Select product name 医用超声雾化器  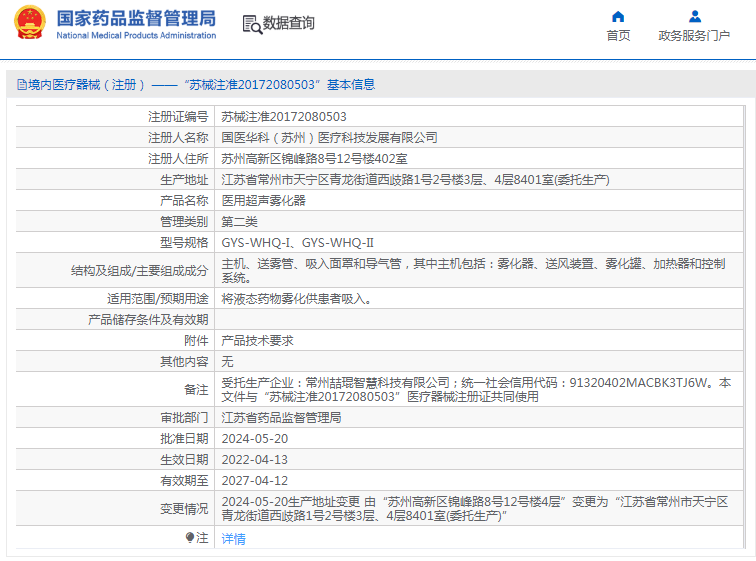tap(263, 200)
